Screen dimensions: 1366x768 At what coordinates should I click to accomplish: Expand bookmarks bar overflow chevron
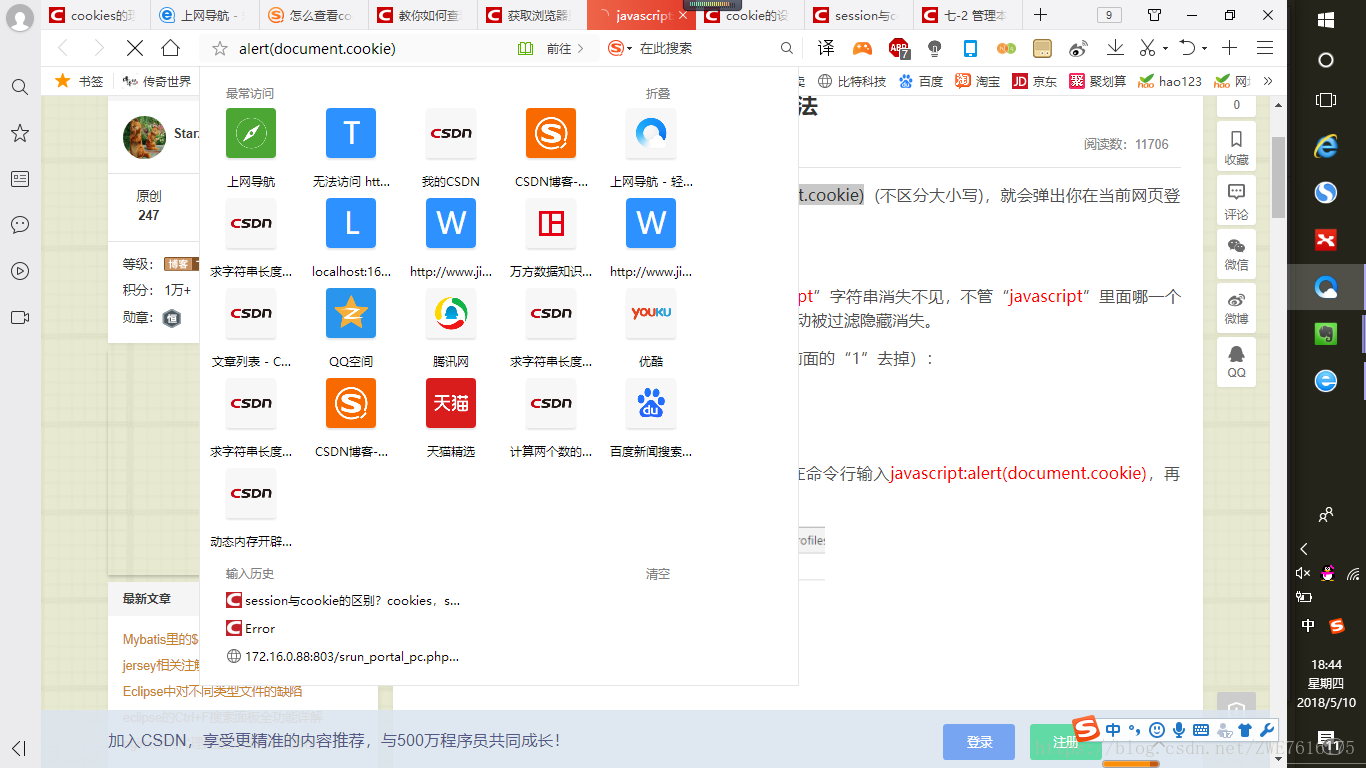pyautogui.click(x=1268, y=81)
